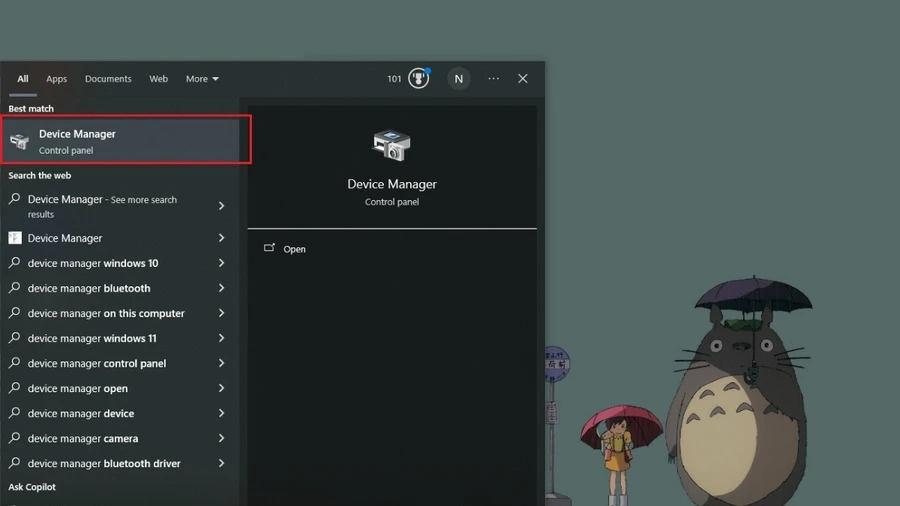
Task: Expand arrow for 'device manager device'
Action: pos(221,413)
